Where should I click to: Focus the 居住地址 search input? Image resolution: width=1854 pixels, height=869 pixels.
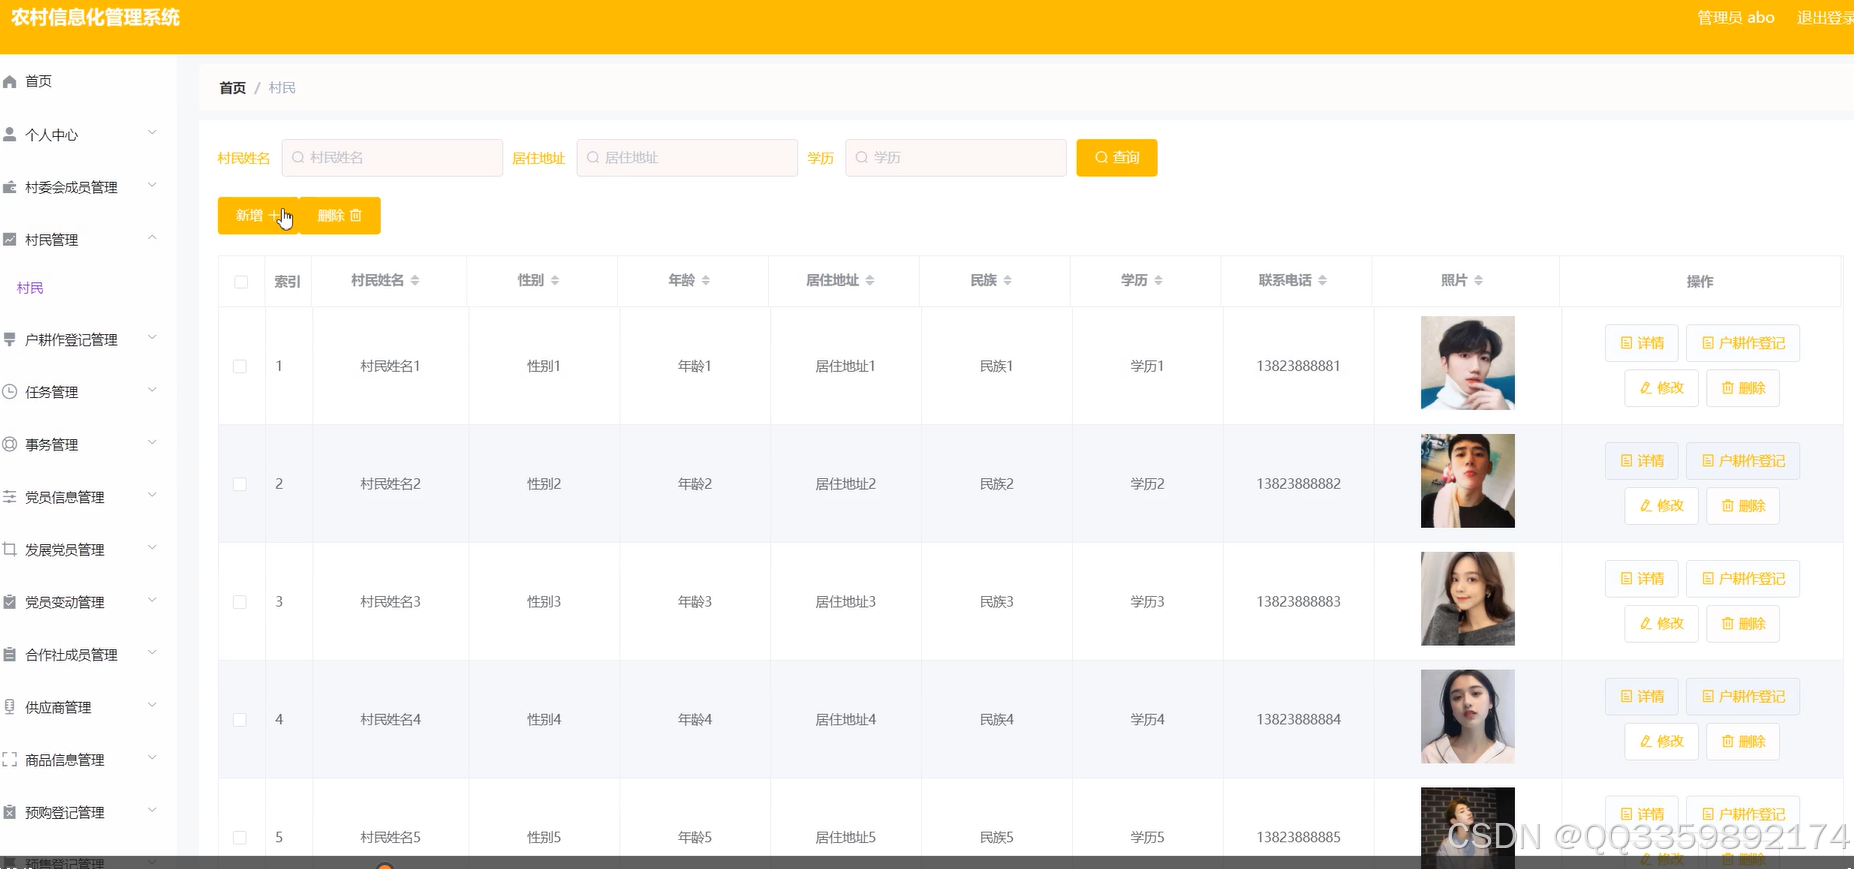click(687, 158)
